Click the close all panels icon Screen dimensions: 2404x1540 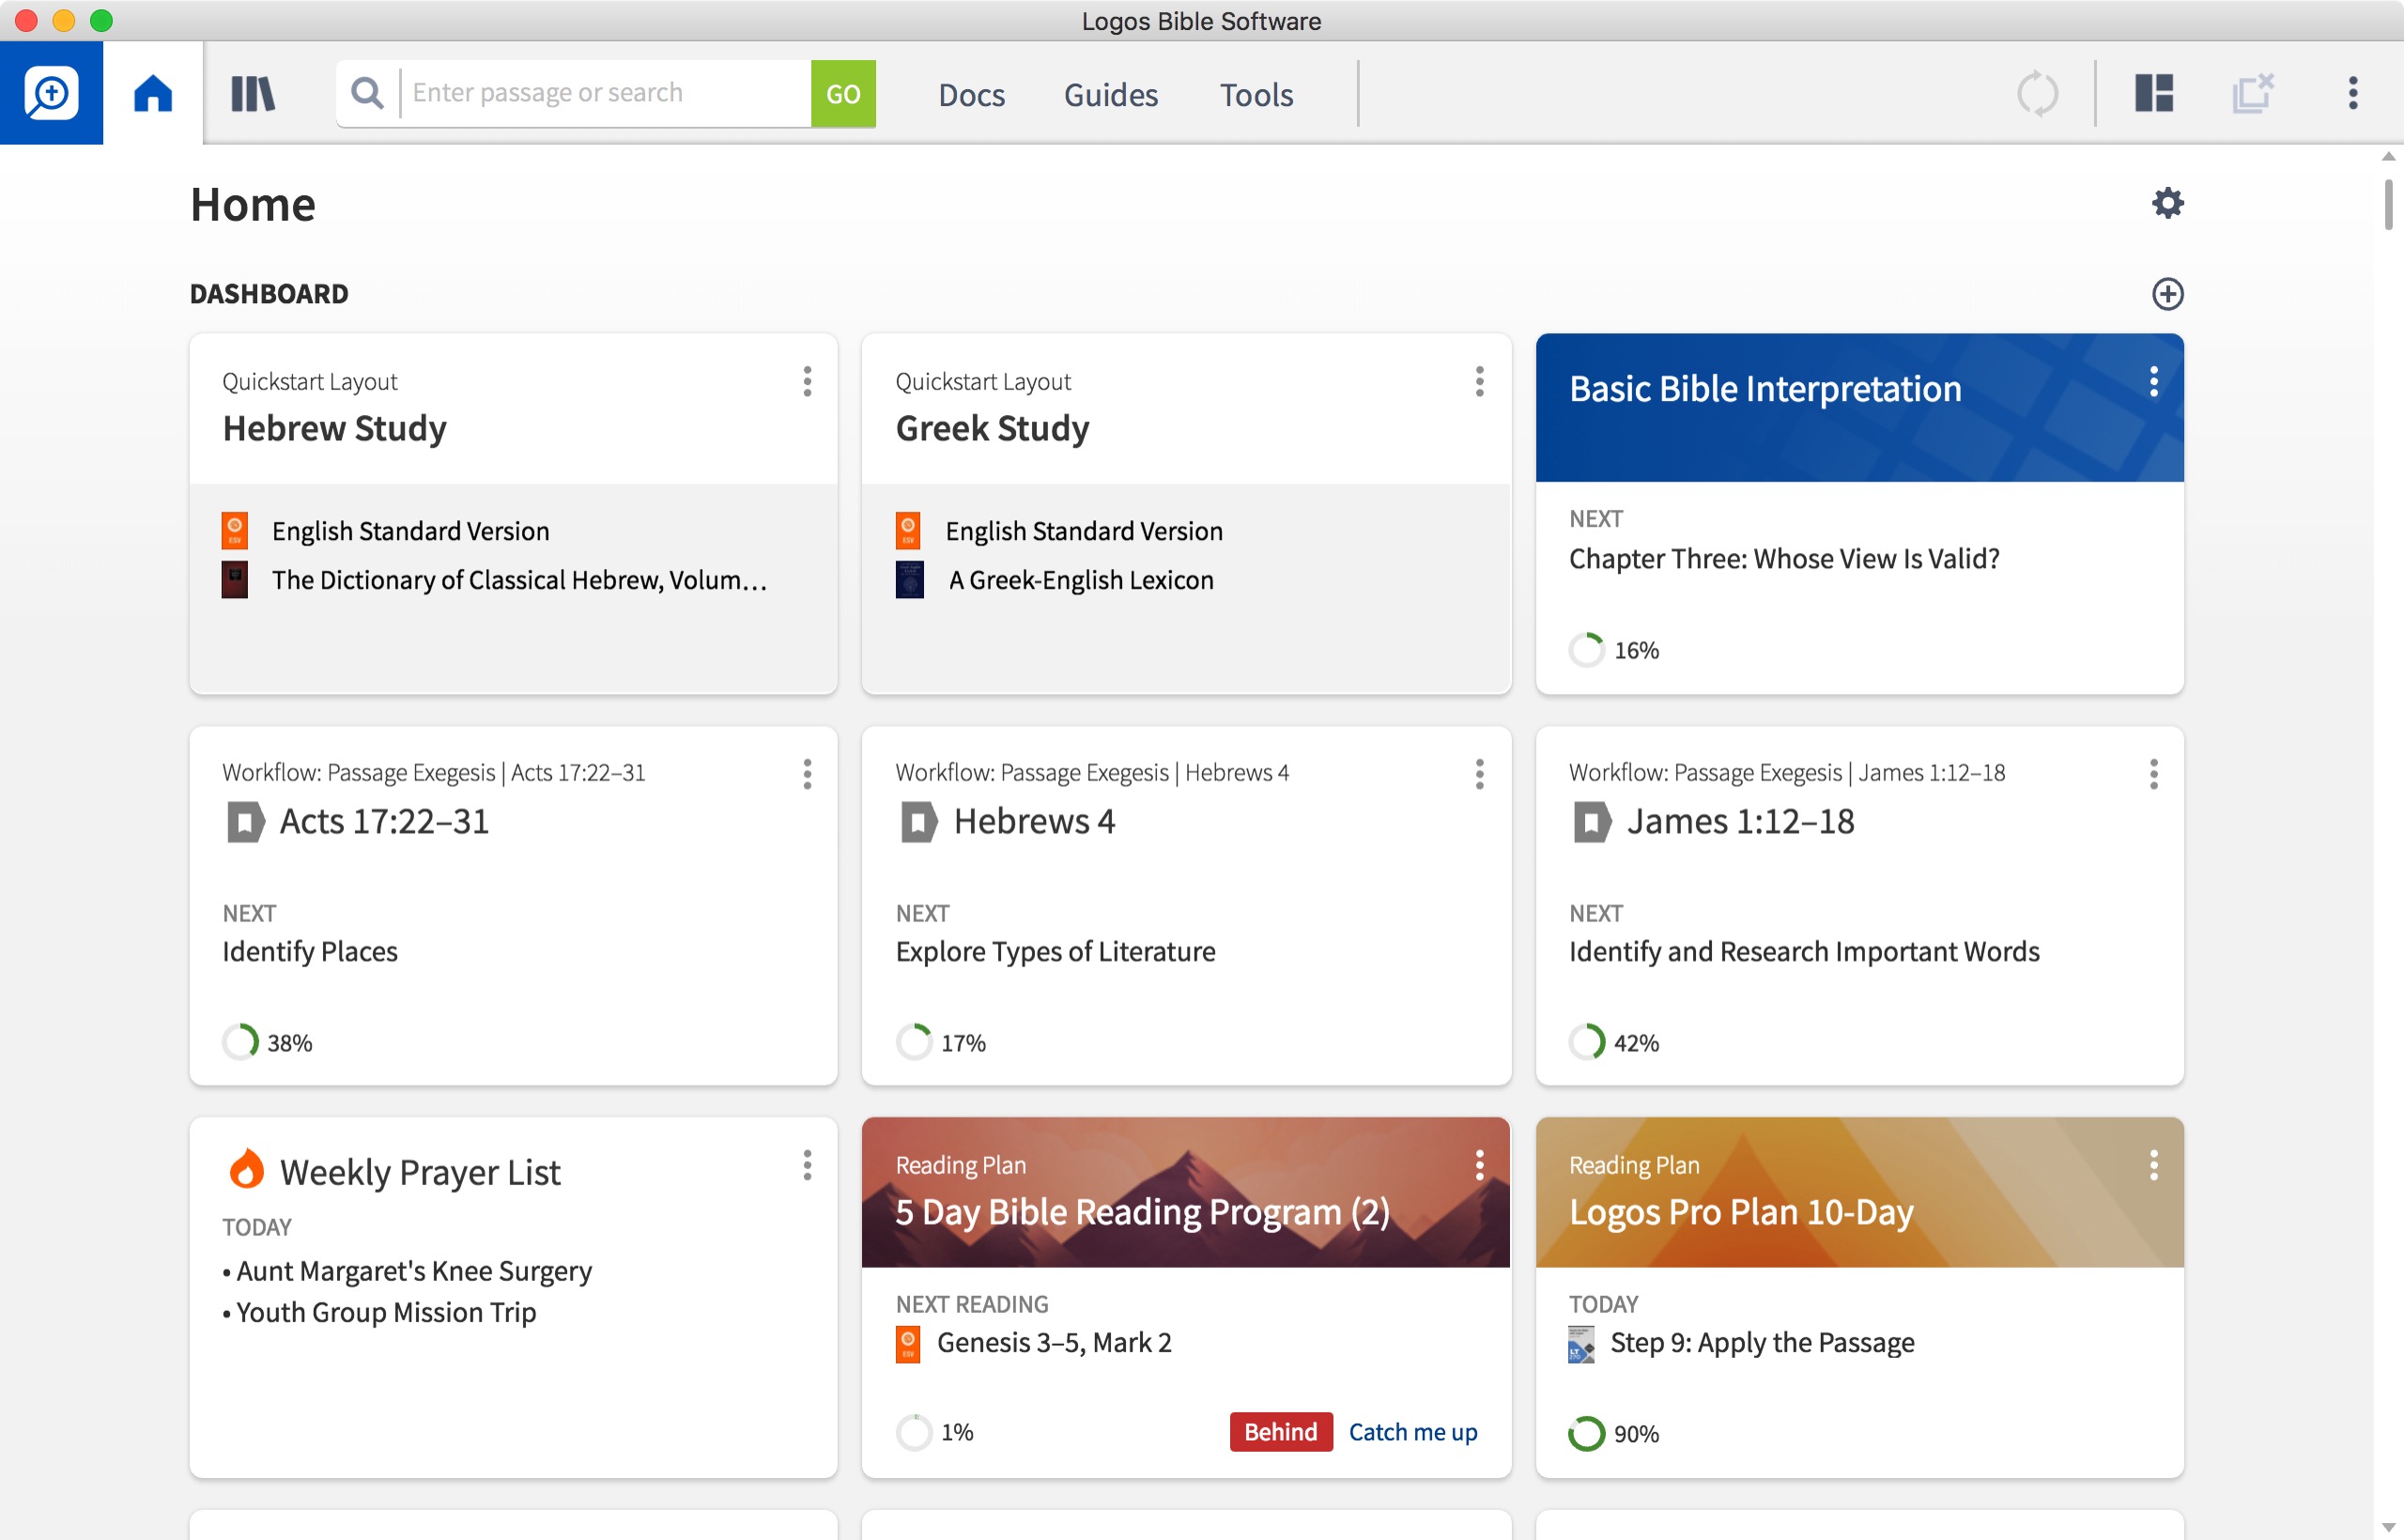tap(2253, 93)
